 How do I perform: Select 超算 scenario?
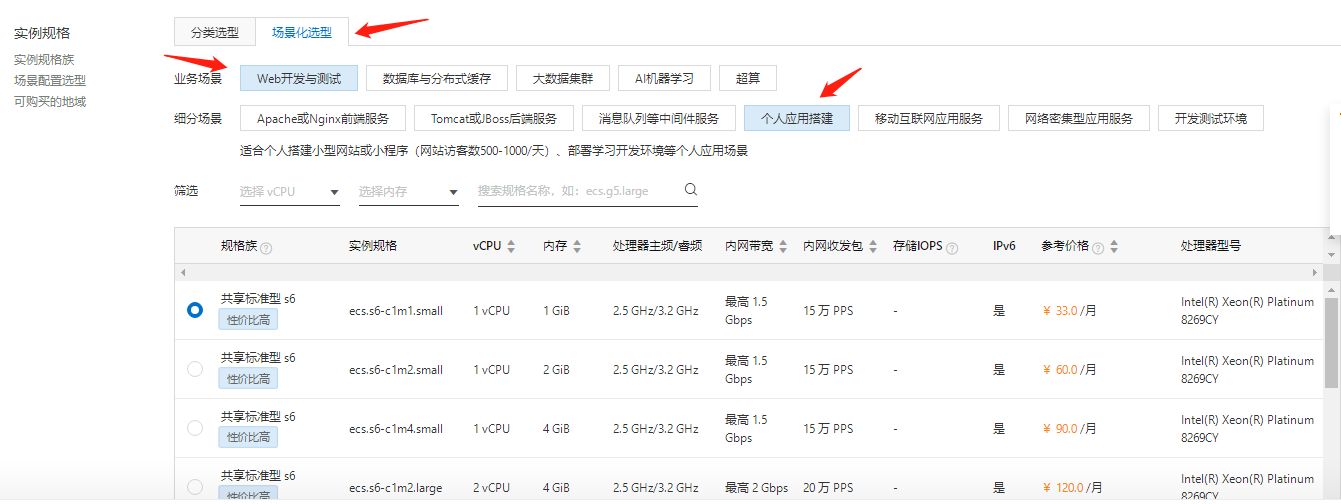(747, 78)
